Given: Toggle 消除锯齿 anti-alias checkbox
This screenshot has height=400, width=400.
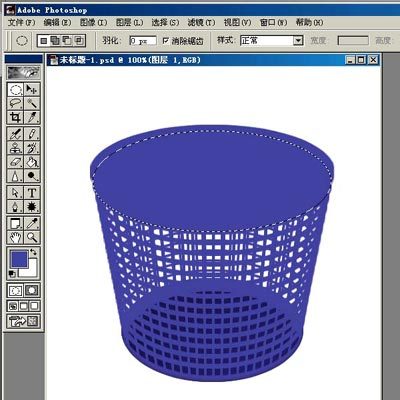Looking at the screenshot, I should coord(166,41).
